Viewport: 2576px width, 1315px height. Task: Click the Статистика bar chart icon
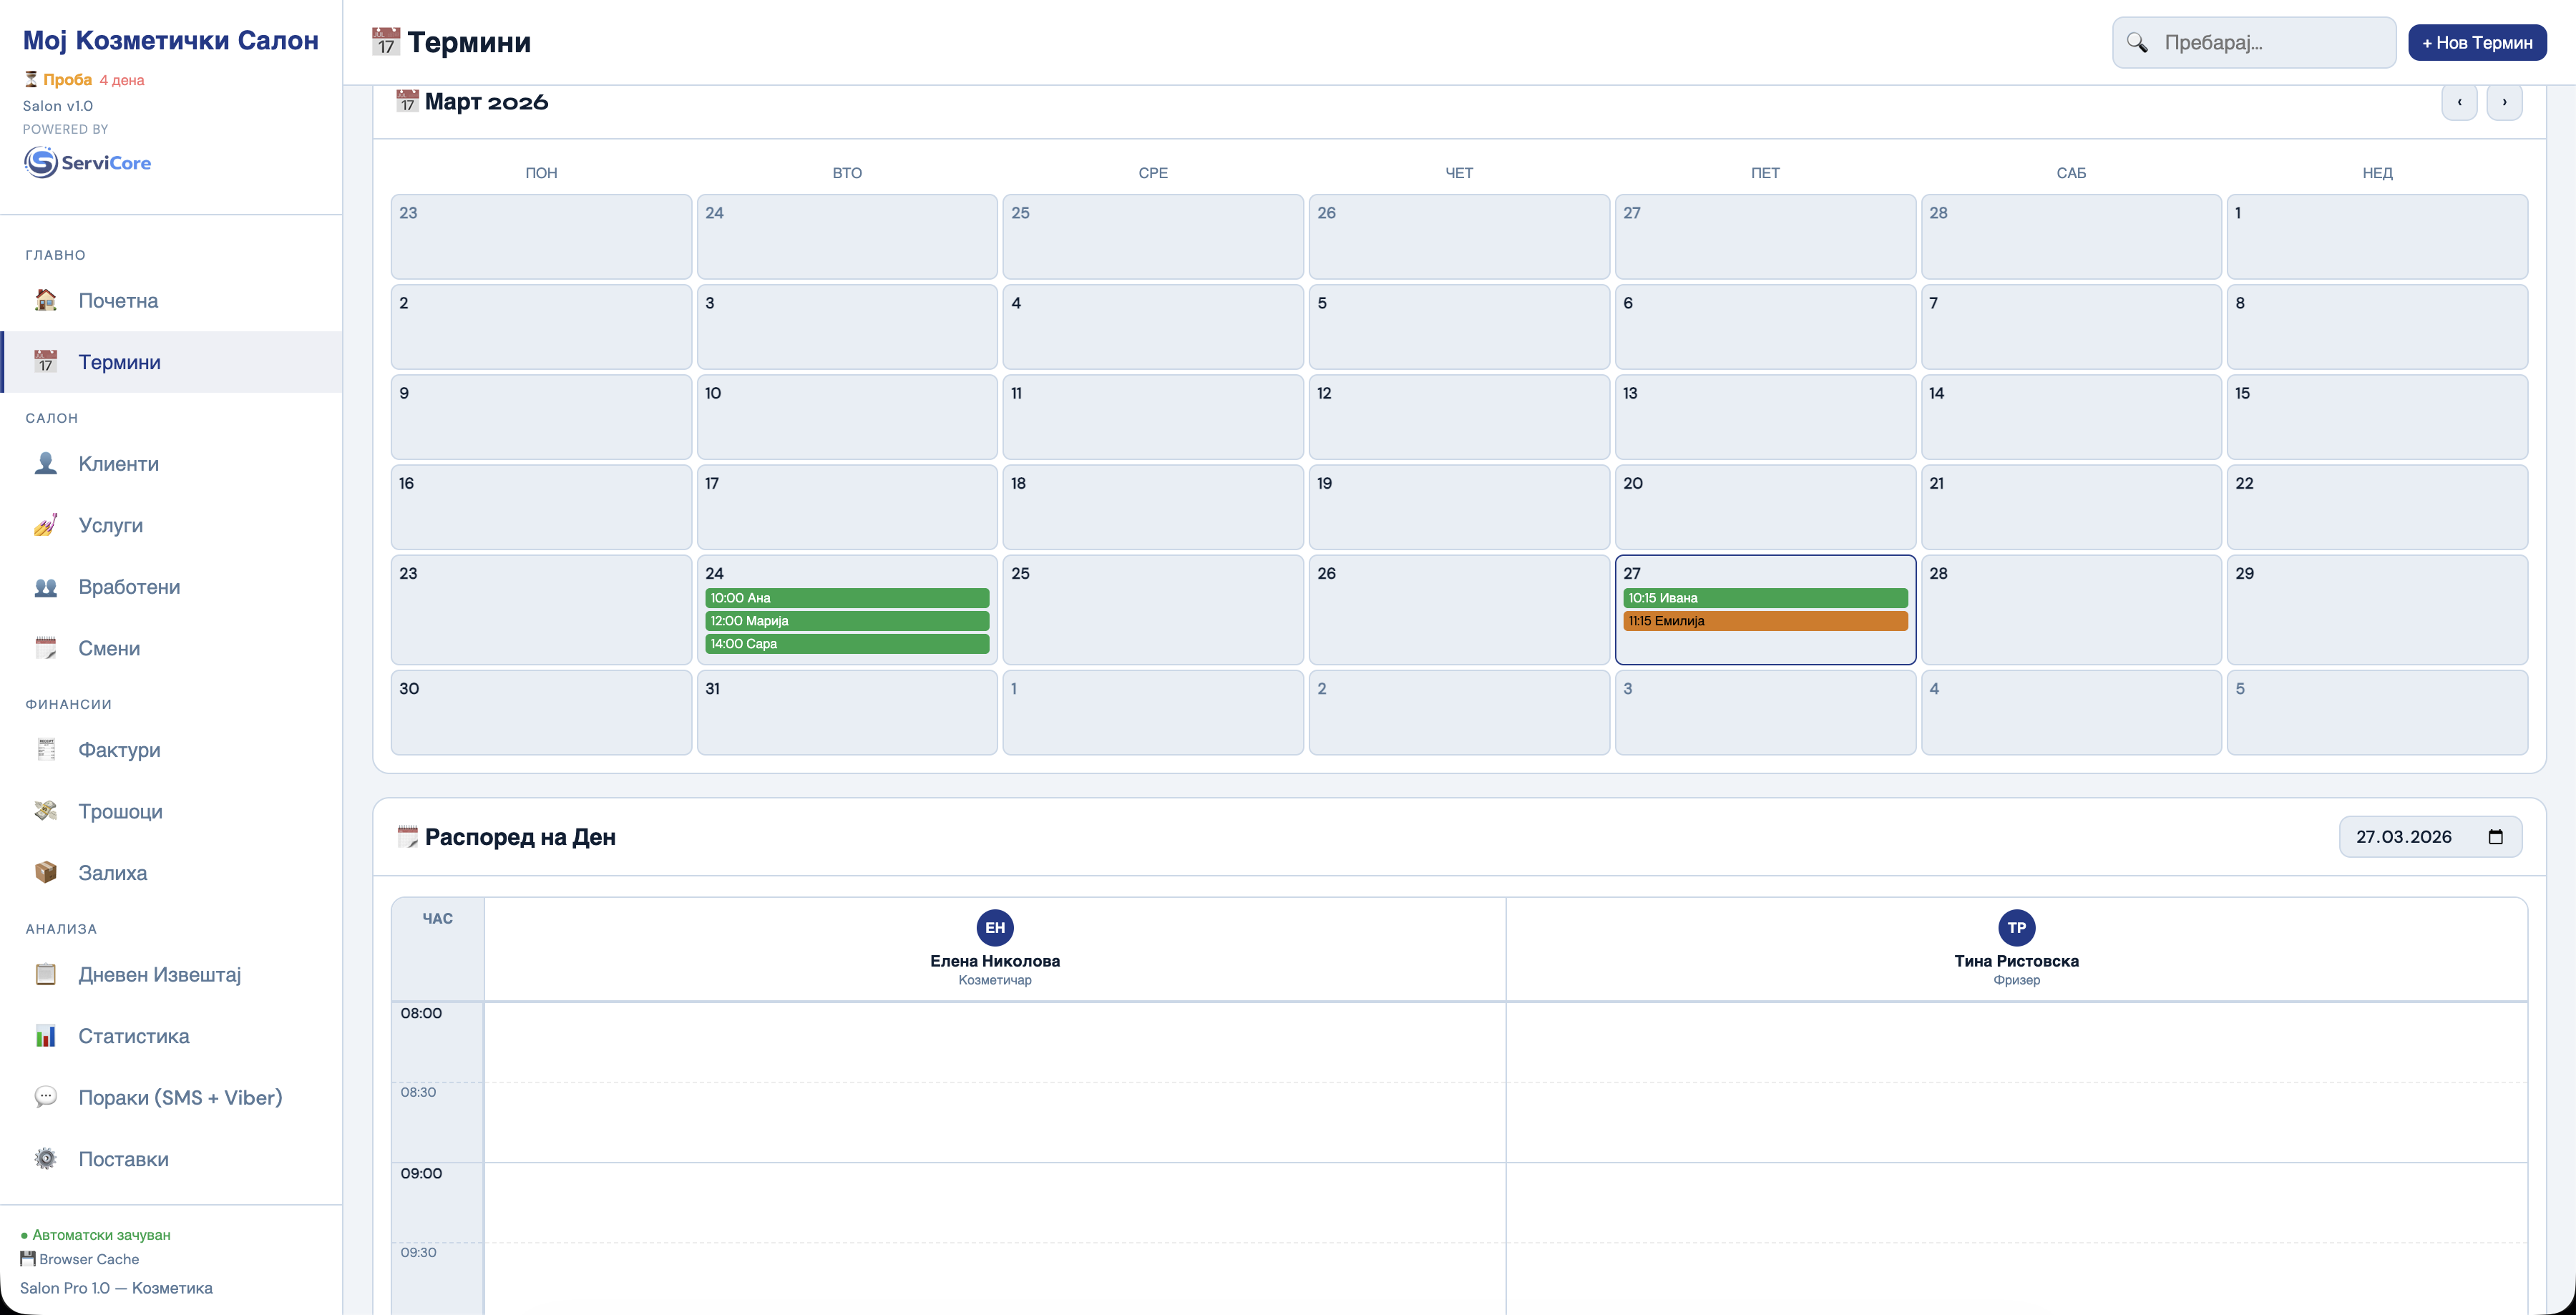[46, 1036]
